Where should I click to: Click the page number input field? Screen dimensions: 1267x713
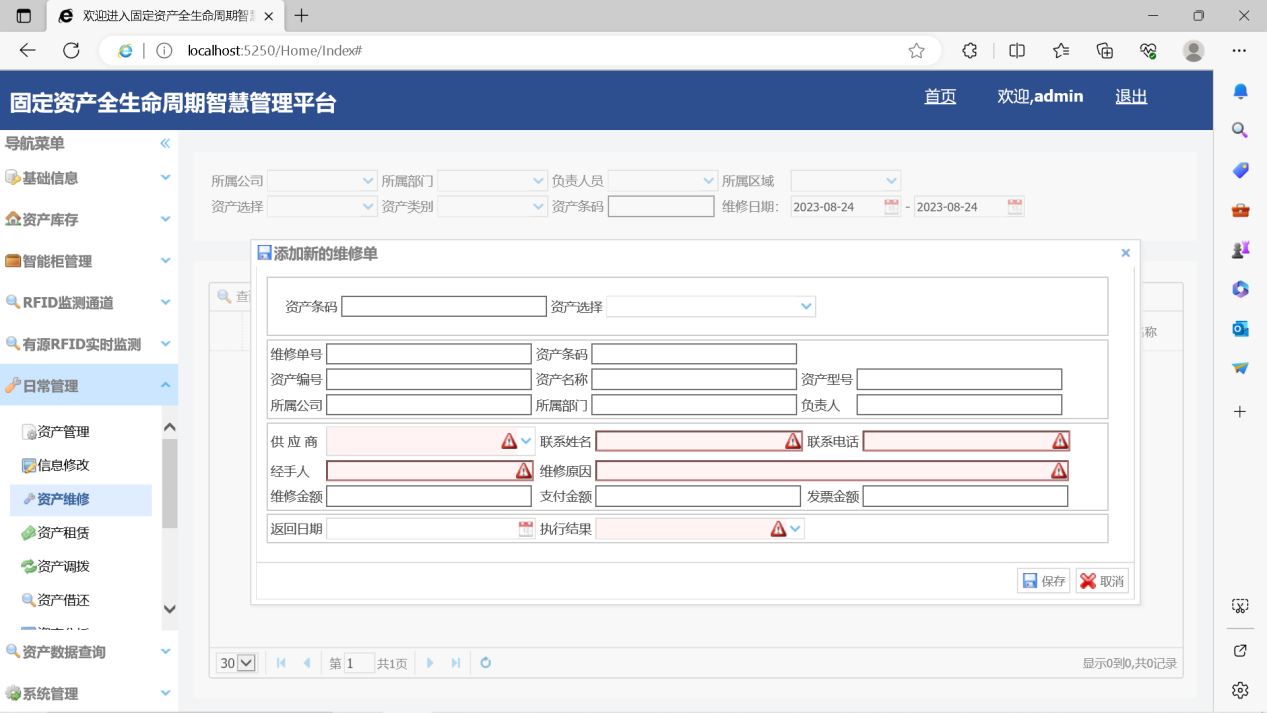tap(359, 663)
